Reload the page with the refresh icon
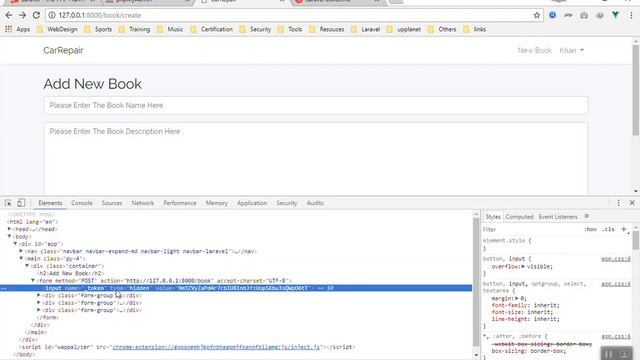 tap(36, 15)
